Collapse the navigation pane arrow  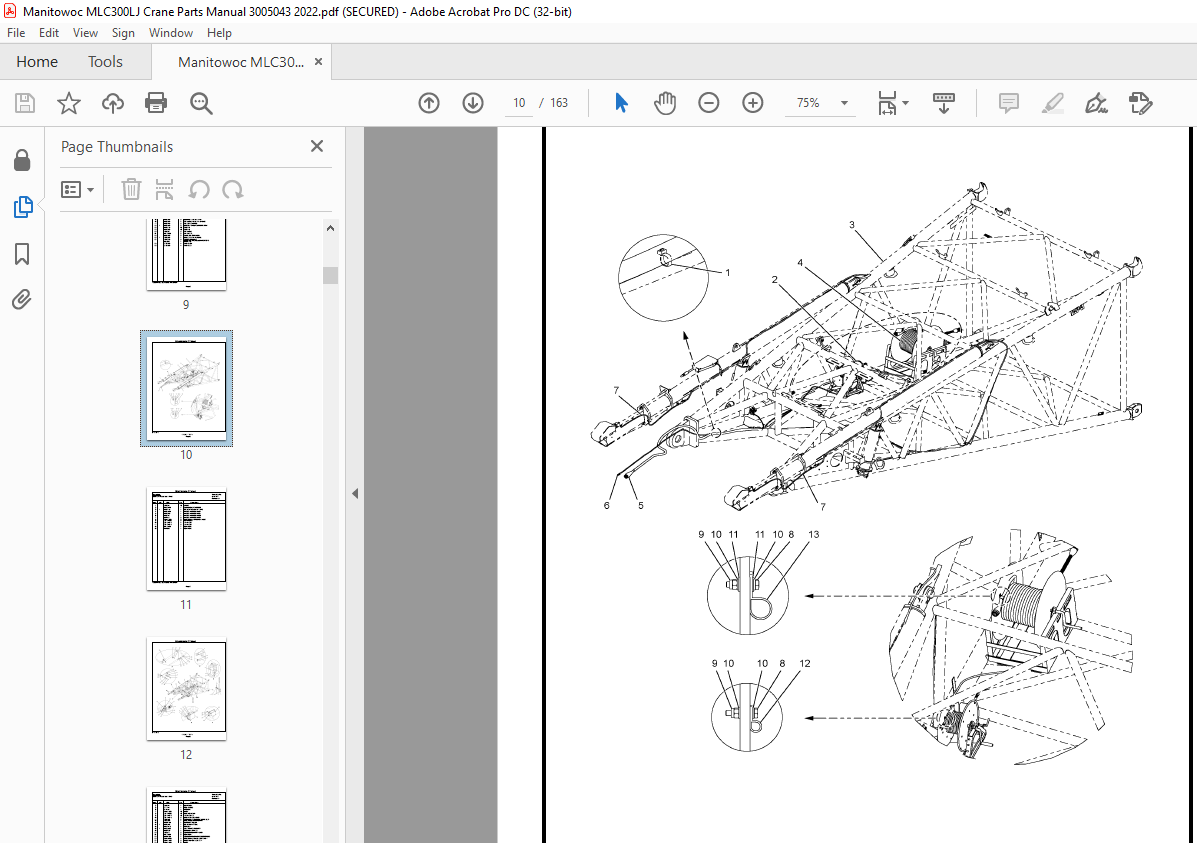pyautogui.click(x=355, y=493)
